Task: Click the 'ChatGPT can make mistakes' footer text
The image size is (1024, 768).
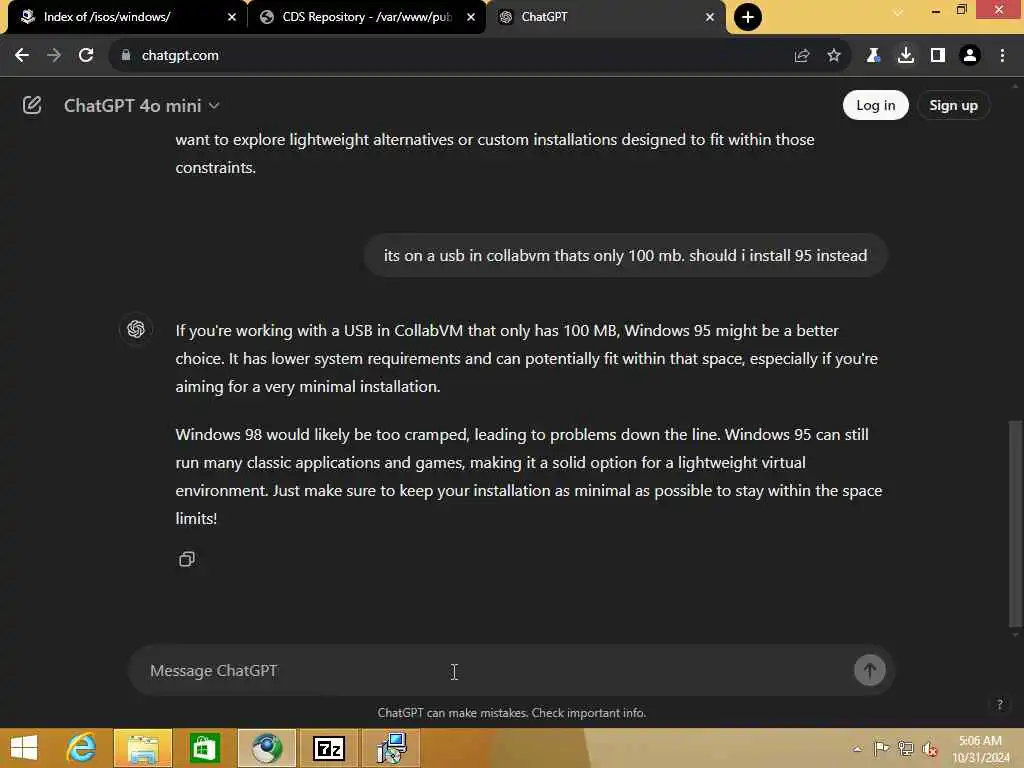Action: [x=512, y=712]
